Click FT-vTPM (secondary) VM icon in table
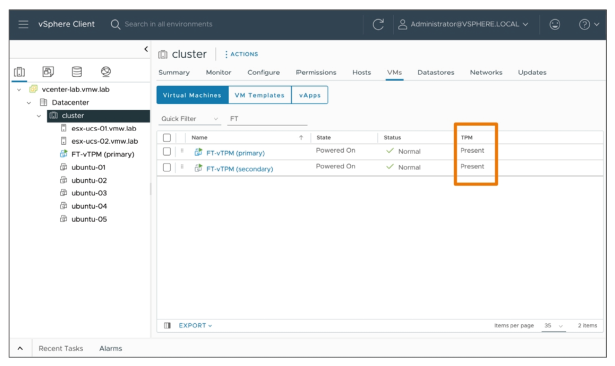The width and height of the screenshot is (615, 366). (198, 168)
